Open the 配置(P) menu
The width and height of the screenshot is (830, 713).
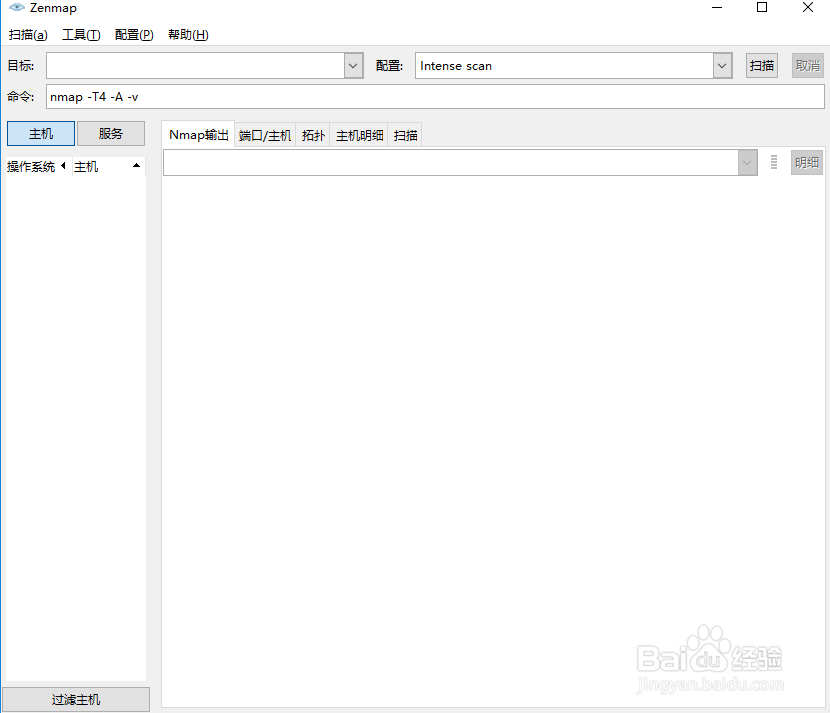click(x=134, y=35)
